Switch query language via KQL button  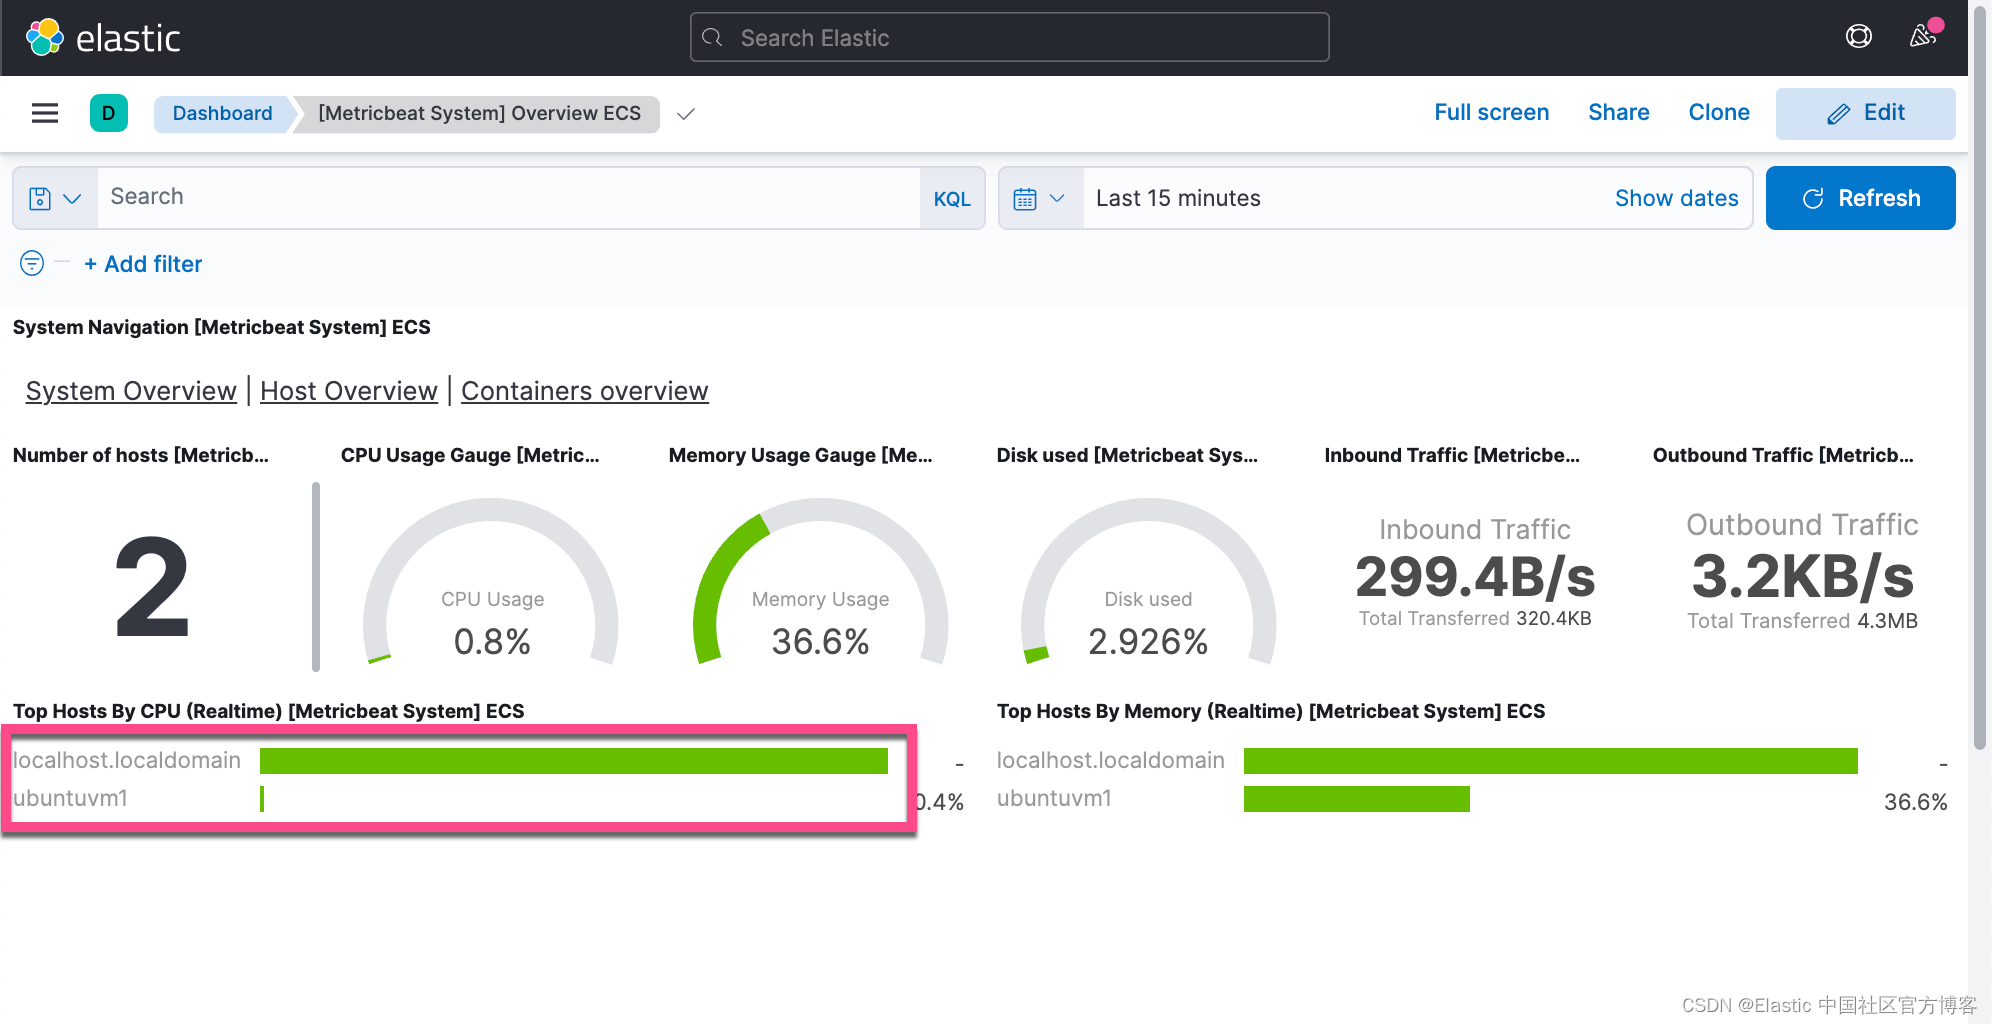952,198
